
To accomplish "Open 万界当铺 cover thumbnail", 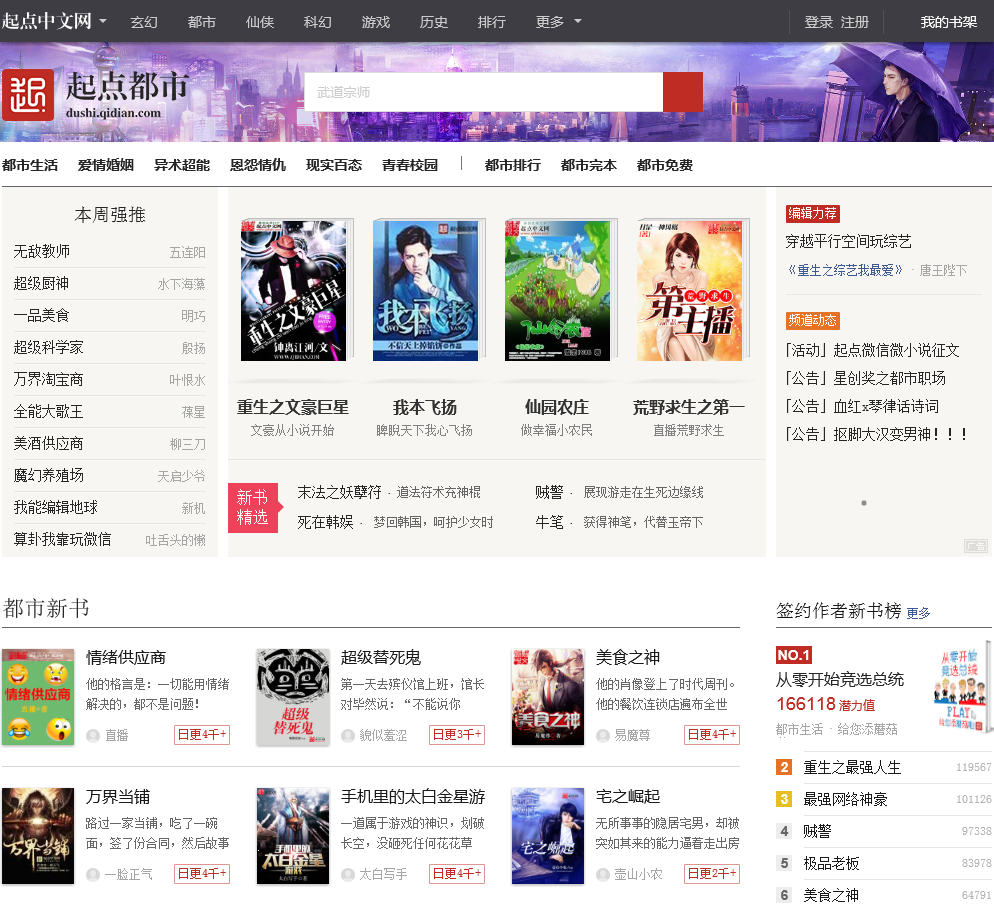I will pyautogui.click(x=38, y=836).
